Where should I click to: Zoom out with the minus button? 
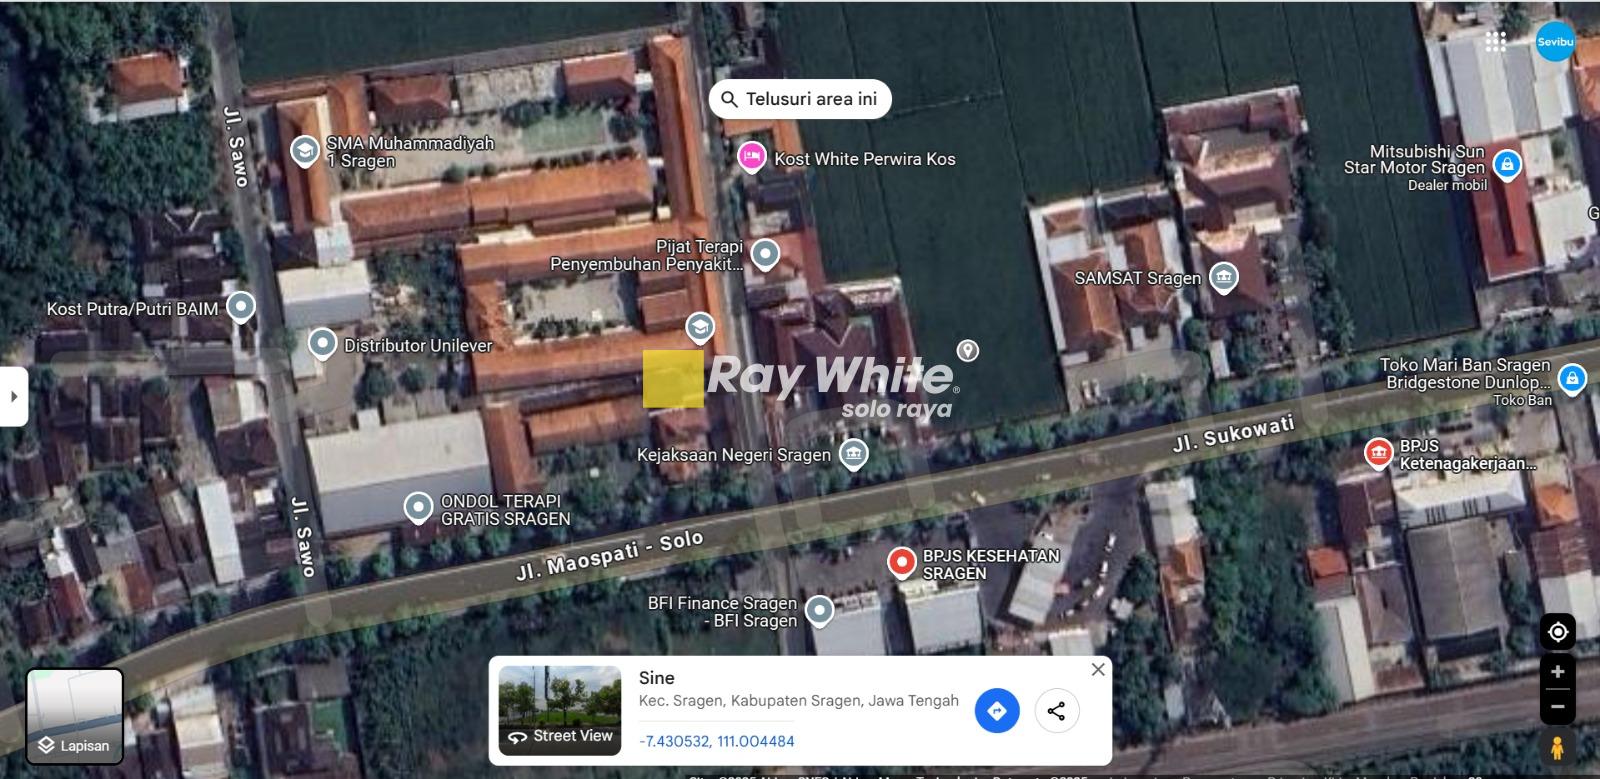(x=1557, y=707)
